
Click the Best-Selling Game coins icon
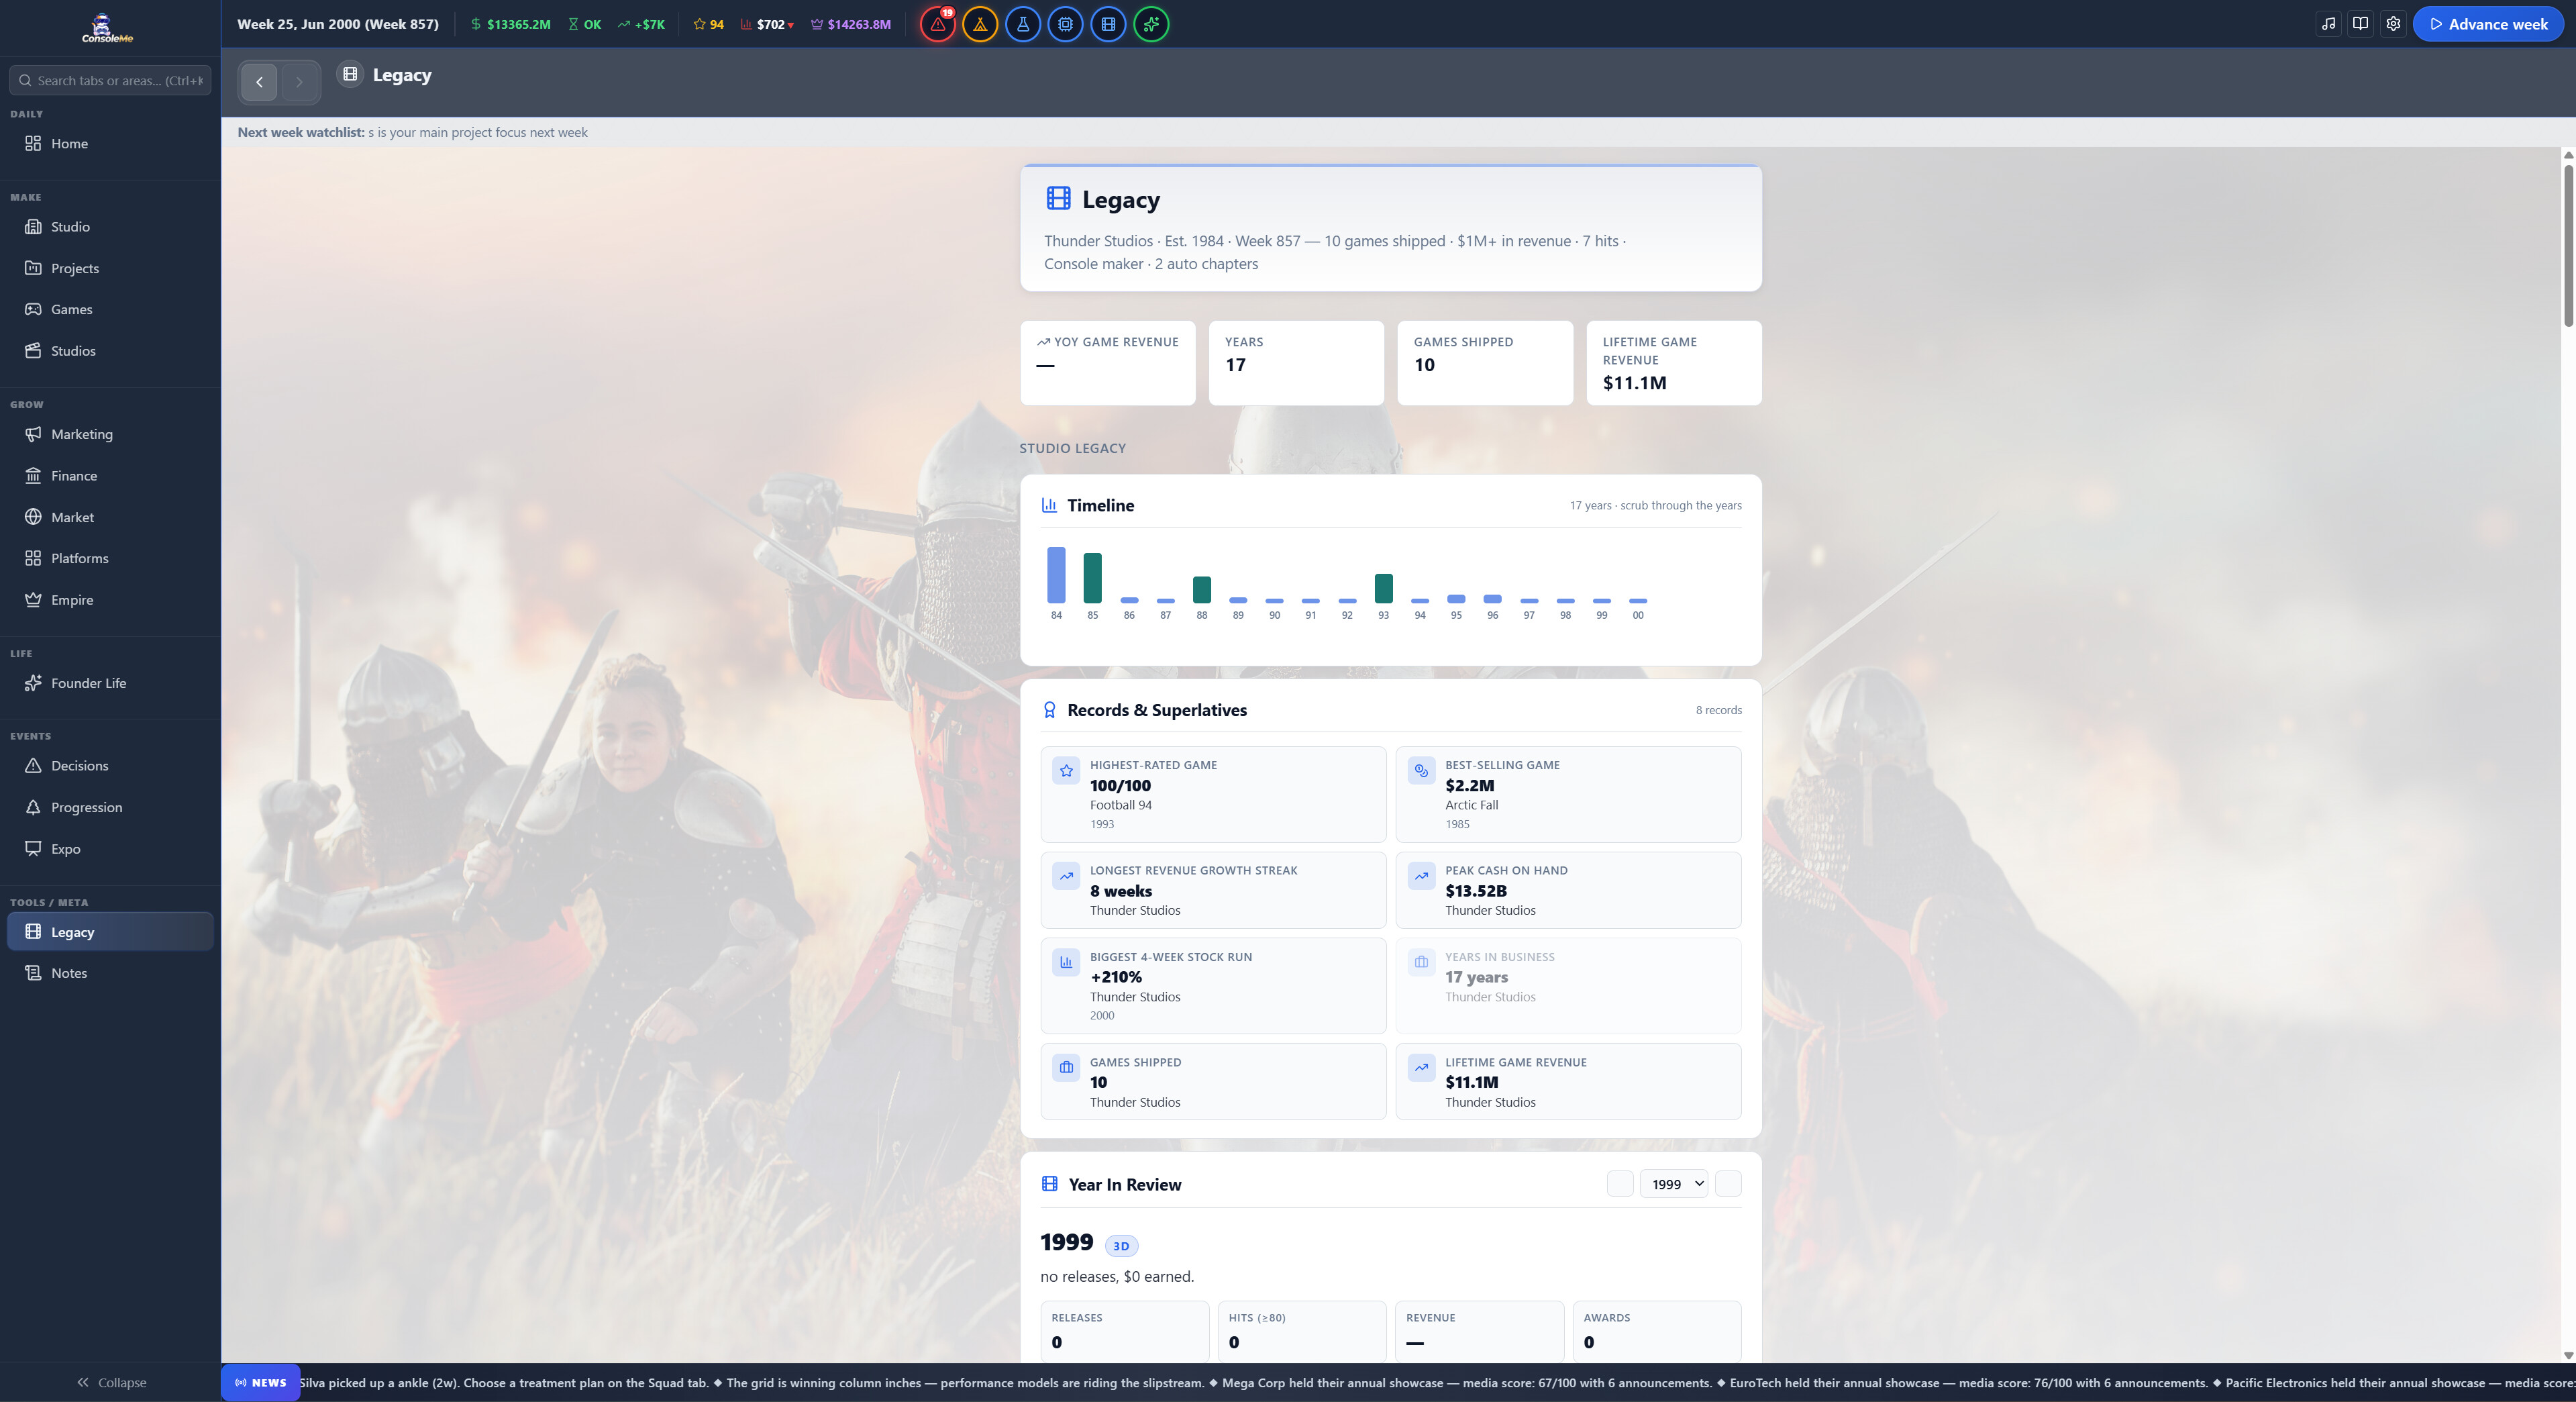(x=1421, y=770)
